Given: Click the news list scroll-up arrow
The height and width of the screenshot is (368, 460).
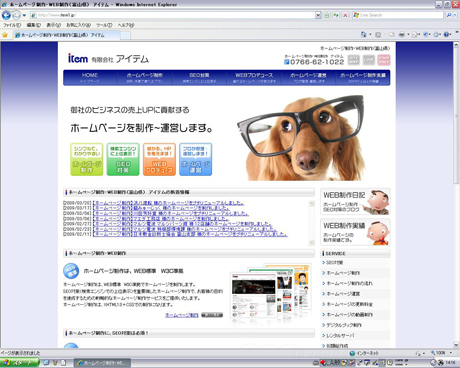Looking at the screenshot, I should click(312, 203).
